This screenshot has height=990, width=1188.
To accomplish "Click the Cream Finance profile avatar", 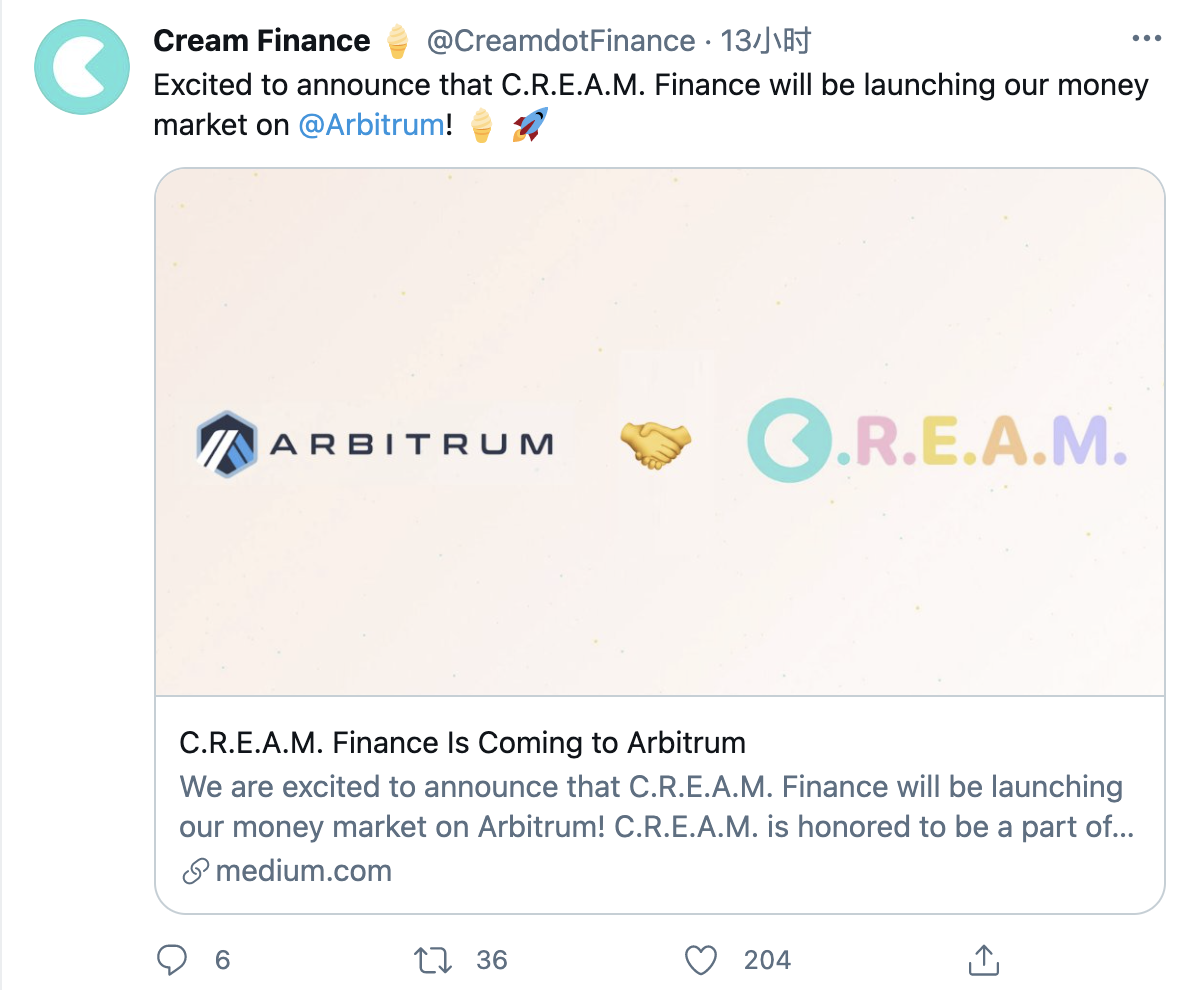I will pos(82,67).
